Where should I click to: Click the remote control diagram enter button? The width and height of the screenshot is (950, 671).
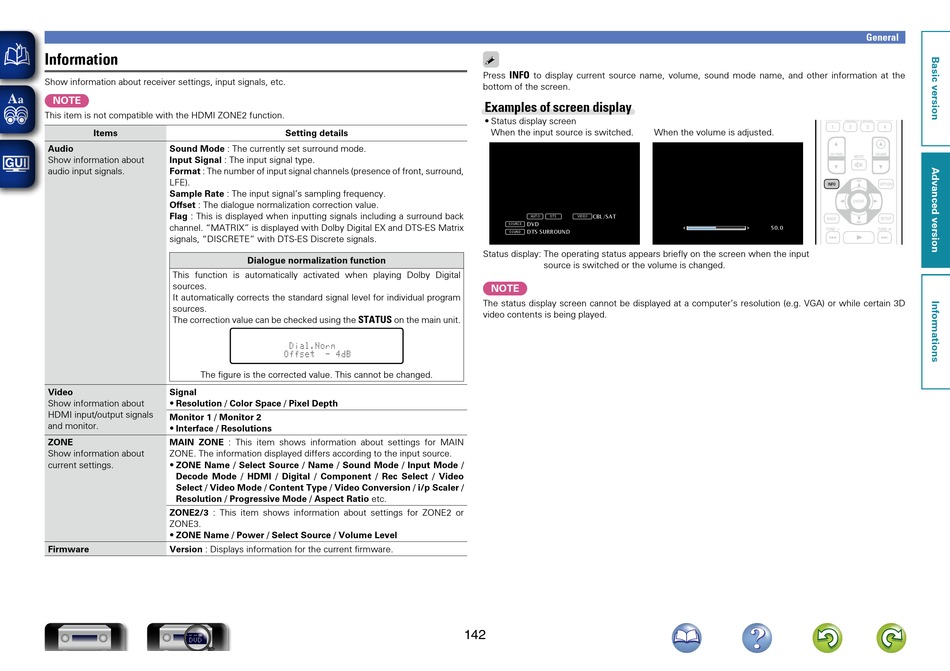tap(859, 201)
